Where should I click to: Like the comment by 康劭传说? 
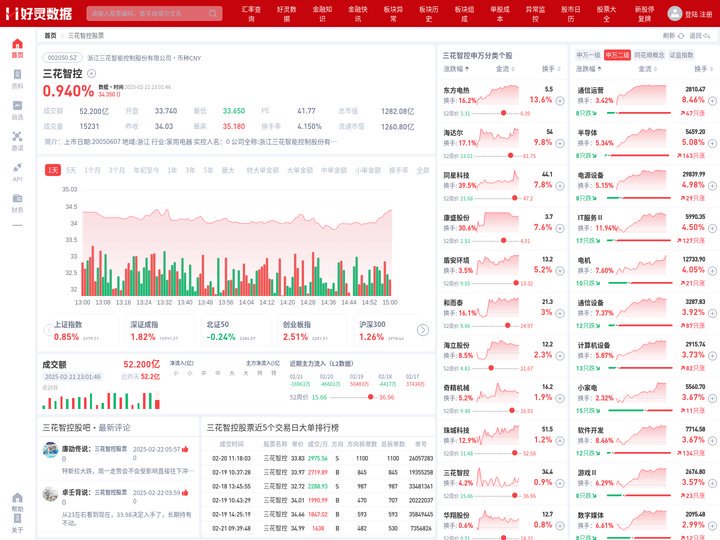185,449
